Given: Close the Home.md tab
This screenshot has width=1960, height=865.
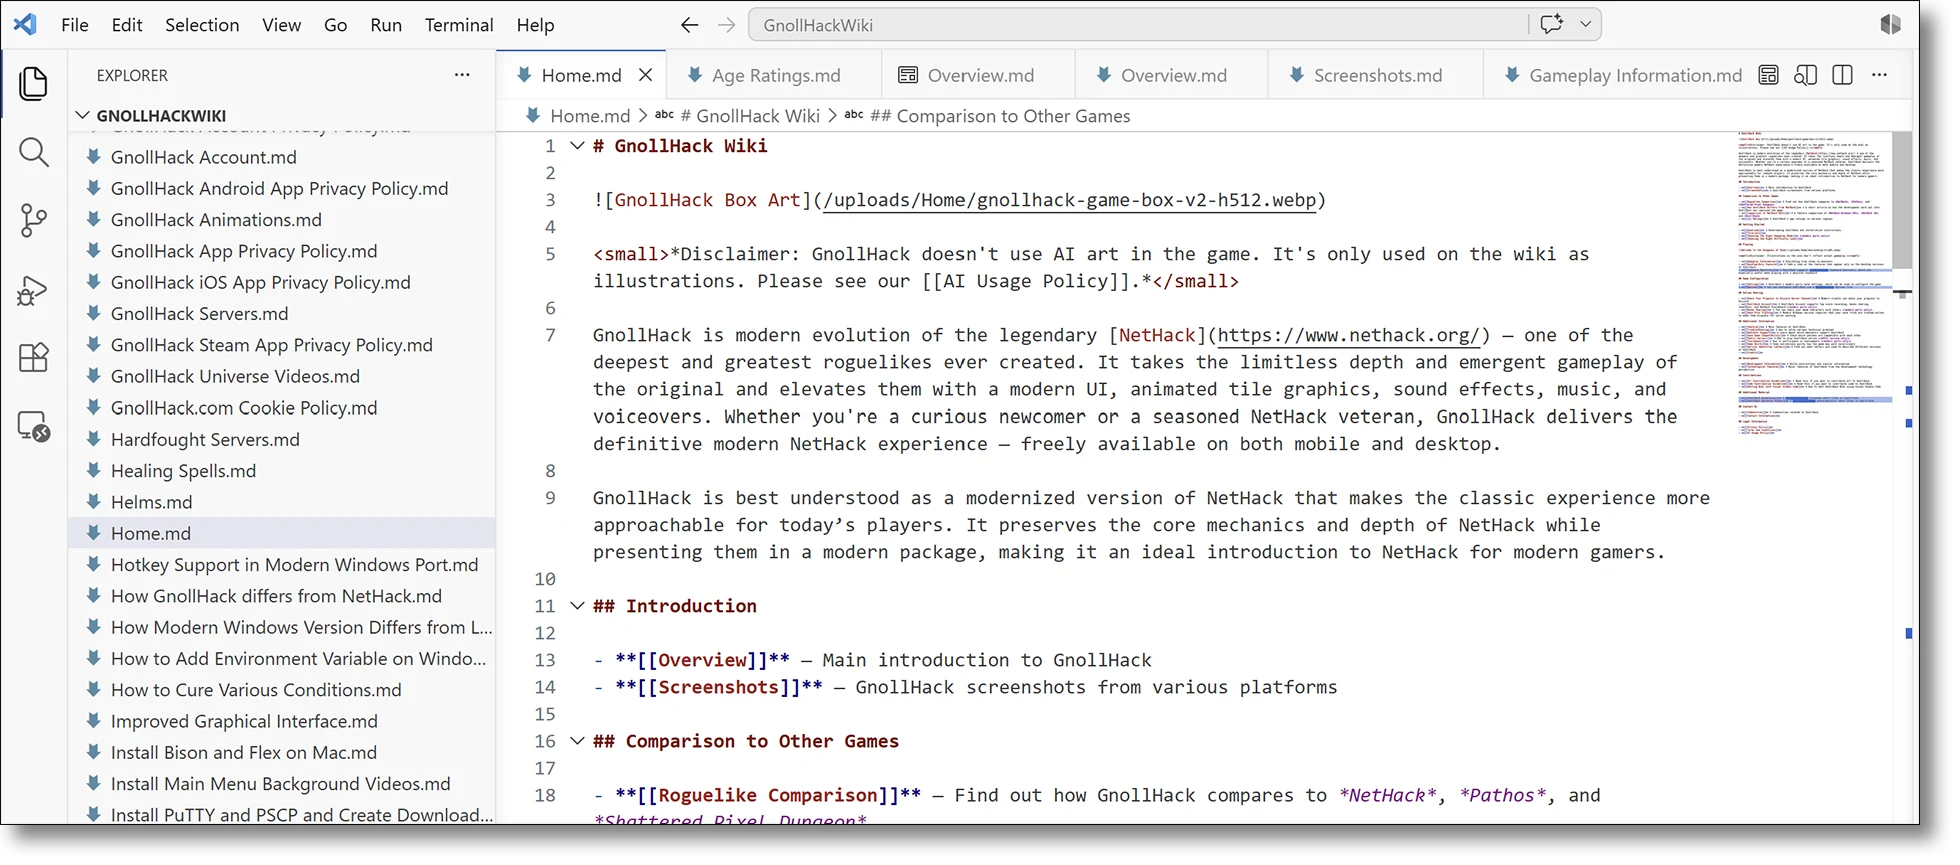Looking at the screenshot, I should [646, 75].
